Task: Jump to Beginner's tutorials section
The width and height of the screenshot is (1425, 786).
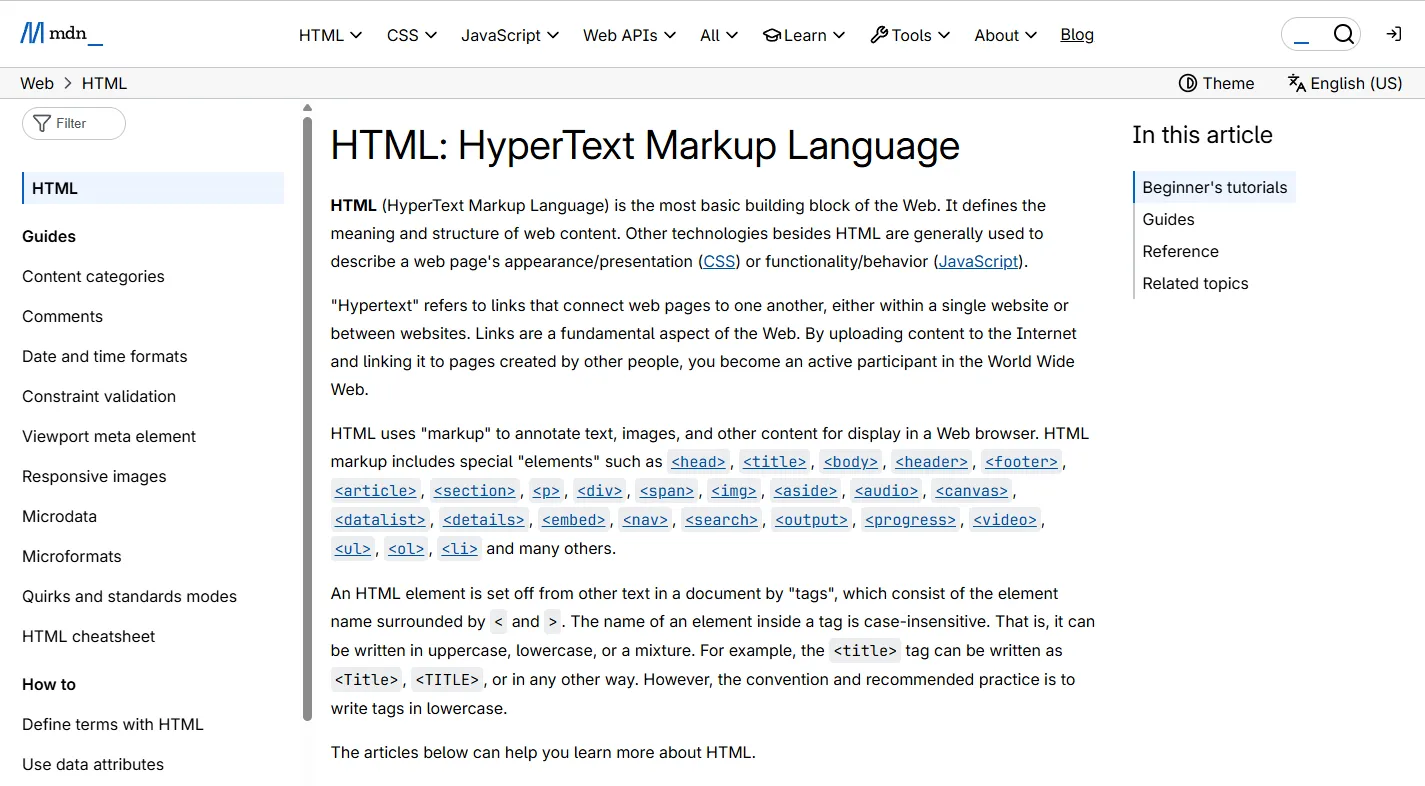Action: 1215,187
